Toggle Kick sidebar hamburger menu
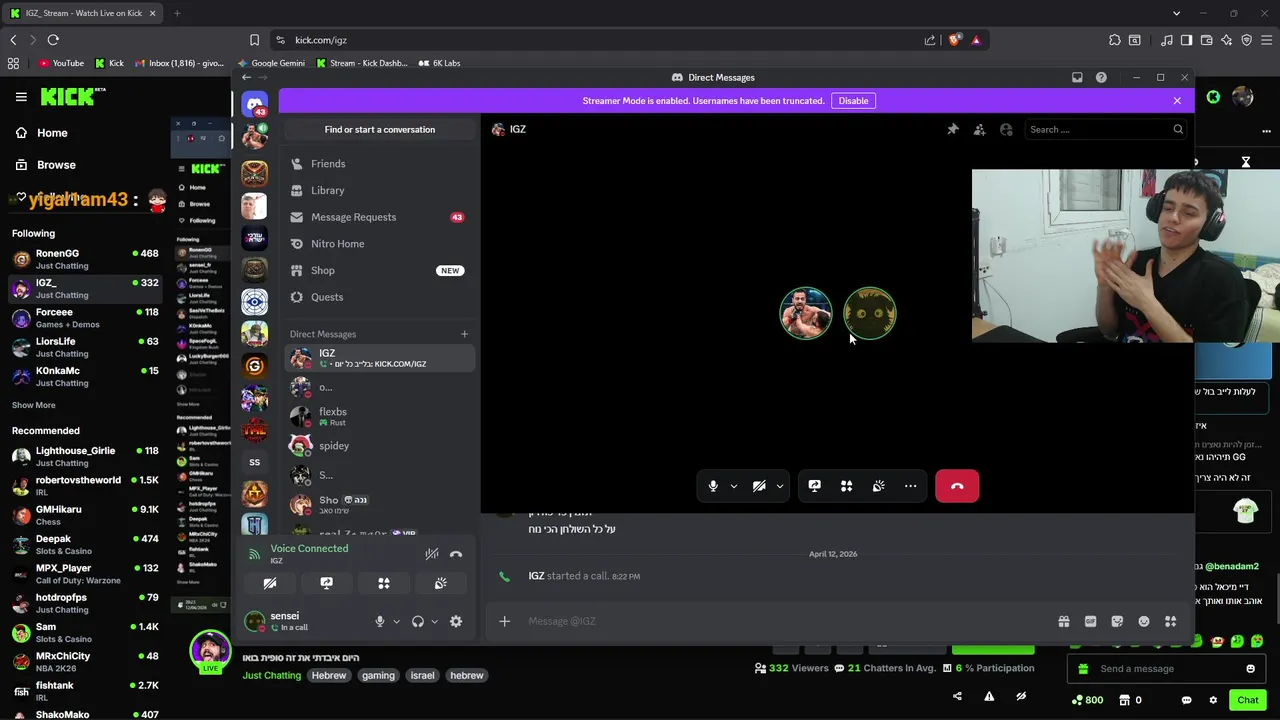Viewport: 1280px width, 720px height. coord(21,96)
